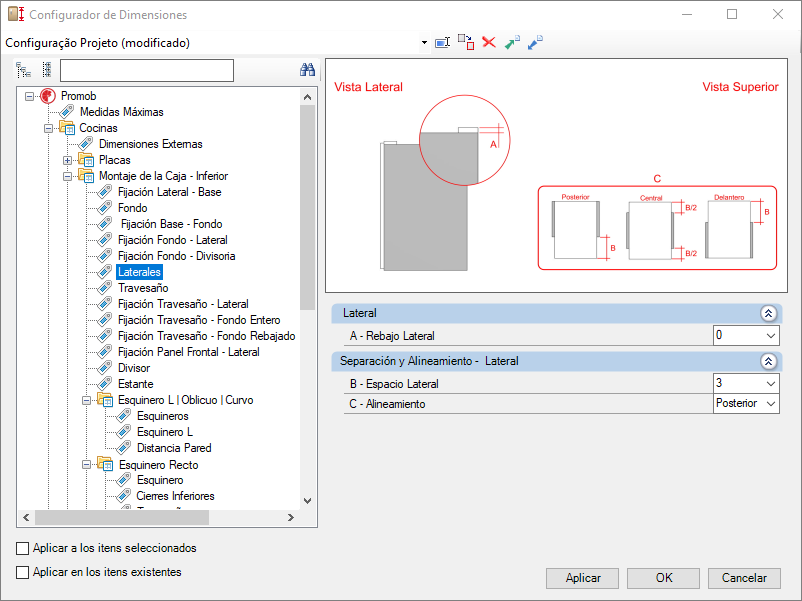Click the red X delete configuration icon
Screen dimensions: 802x601
click(x=489, y=42)
